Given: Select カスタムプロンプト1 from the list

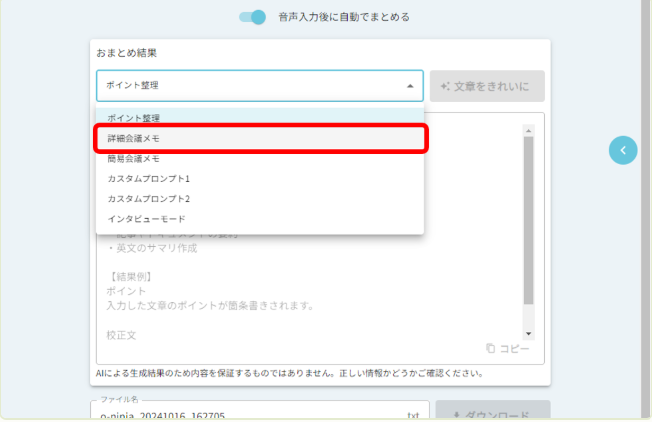Looking at the screenshot, I should pos(148,178).
